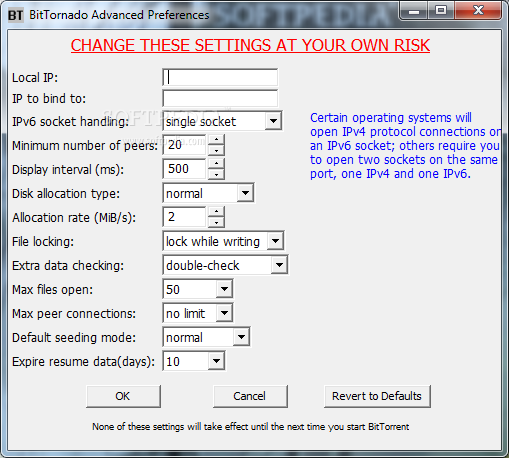
Task: Close the Advanced Preferences window
Action: pyautogui.click(x=478, y=11)
